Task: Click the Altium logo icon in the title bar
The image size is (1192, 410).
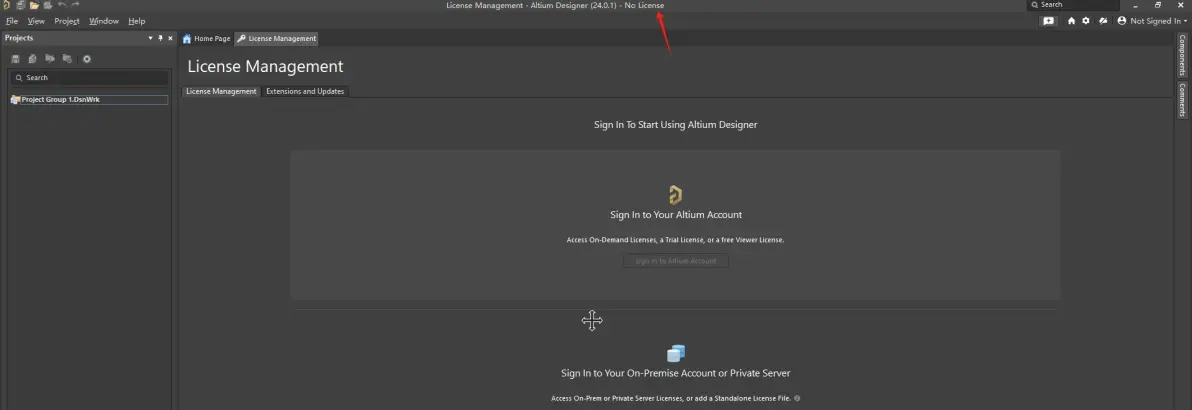Action: [5, 5]
